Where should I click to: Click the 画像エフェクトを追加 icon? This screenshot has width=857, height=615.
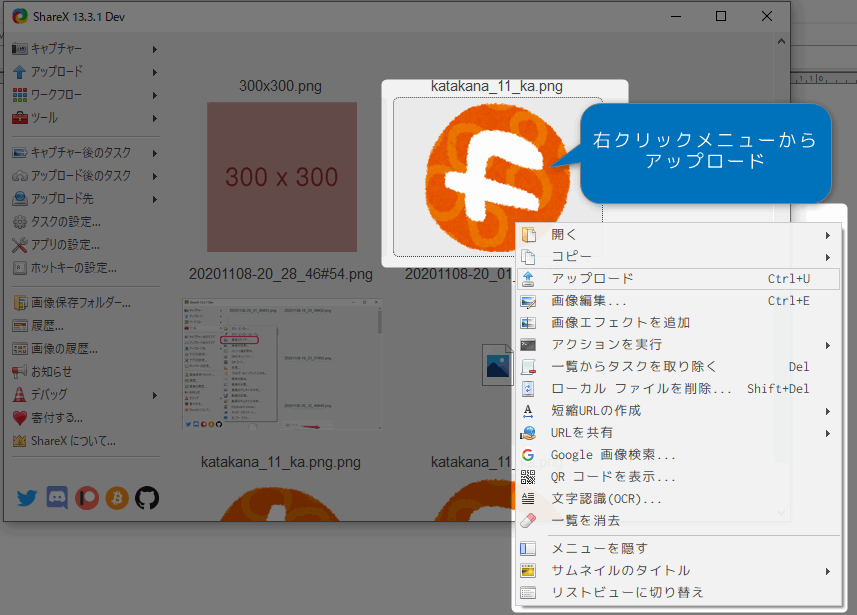528,323
